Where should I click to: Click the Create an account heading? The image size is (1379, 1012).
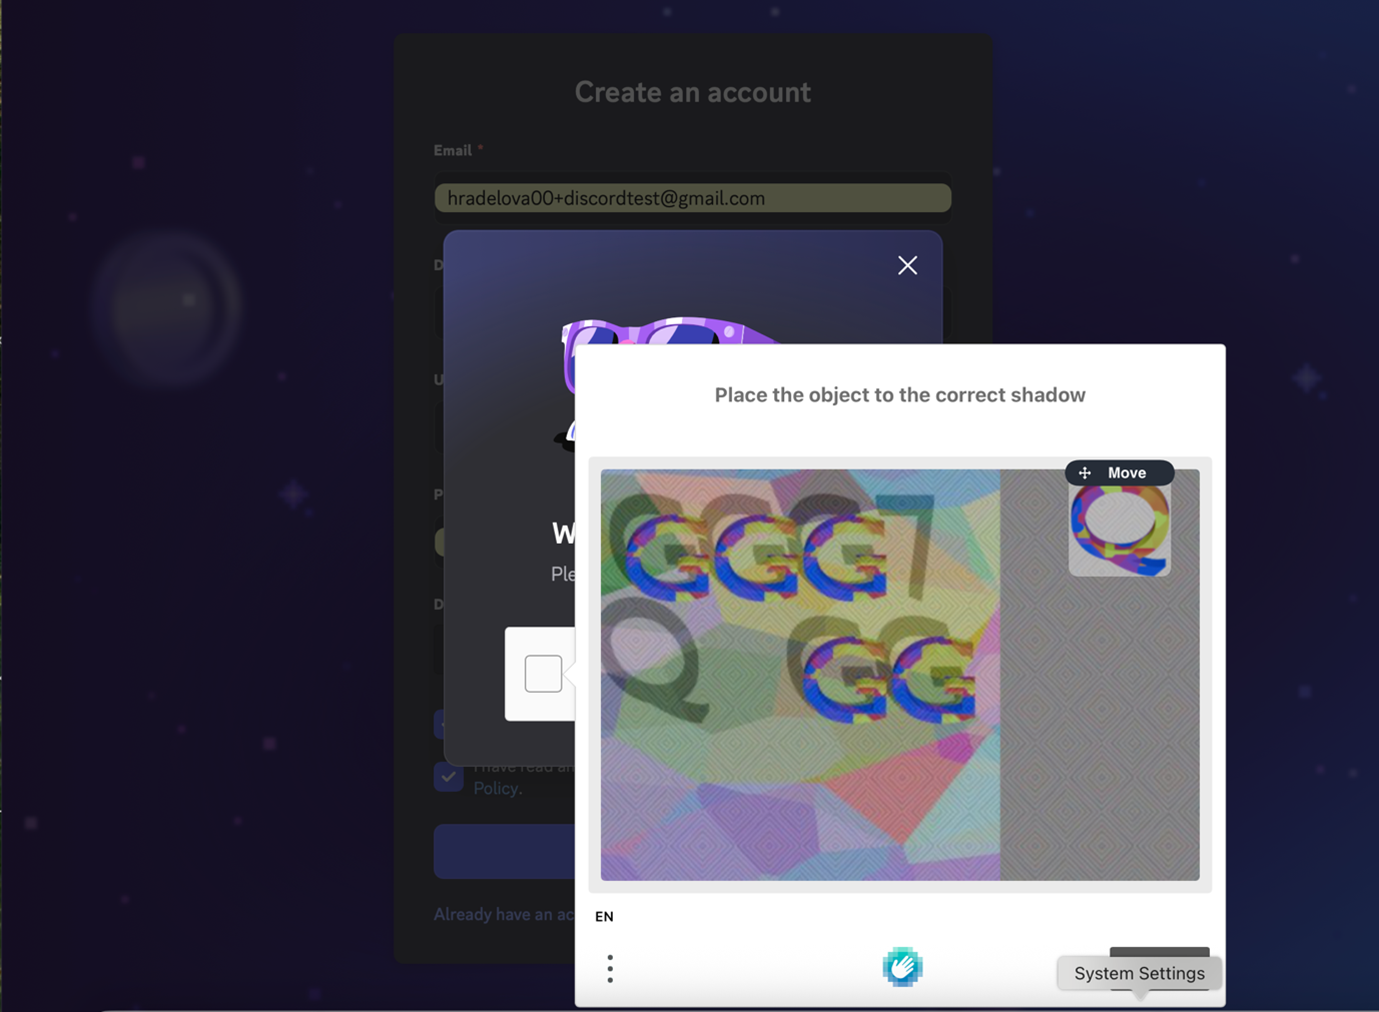click(x=692, y=92)
